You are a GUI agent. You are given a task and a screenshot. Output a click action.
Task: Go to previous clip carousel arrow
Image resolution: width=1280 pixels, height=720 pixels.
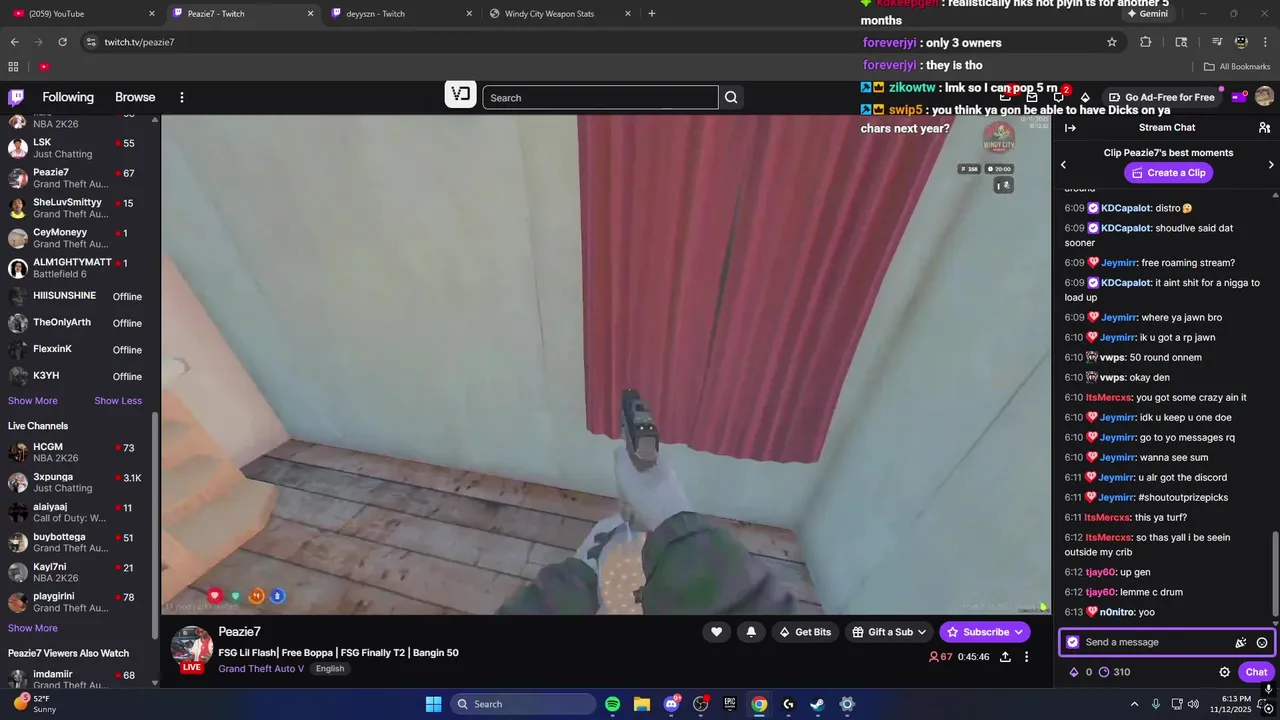pyautogui.click(x=1063, y=165)
